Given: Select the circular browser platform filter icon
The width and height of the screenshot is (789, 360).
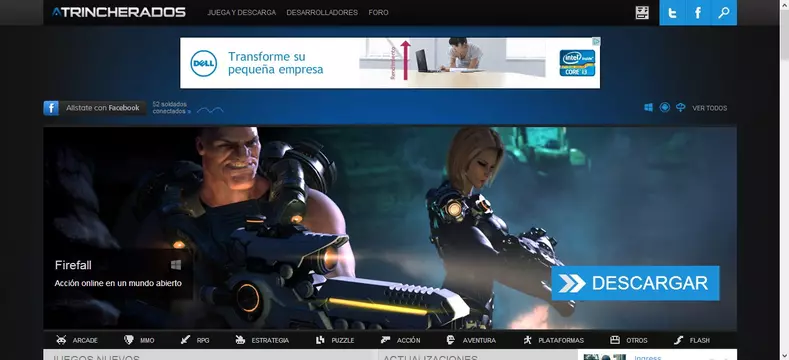Looking at the screenshot, I should [665, 107].
